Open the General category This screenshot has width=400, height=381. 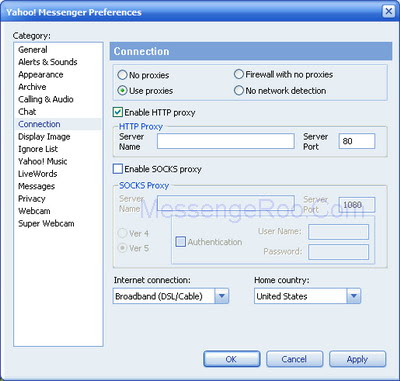(x=33, y=50)
